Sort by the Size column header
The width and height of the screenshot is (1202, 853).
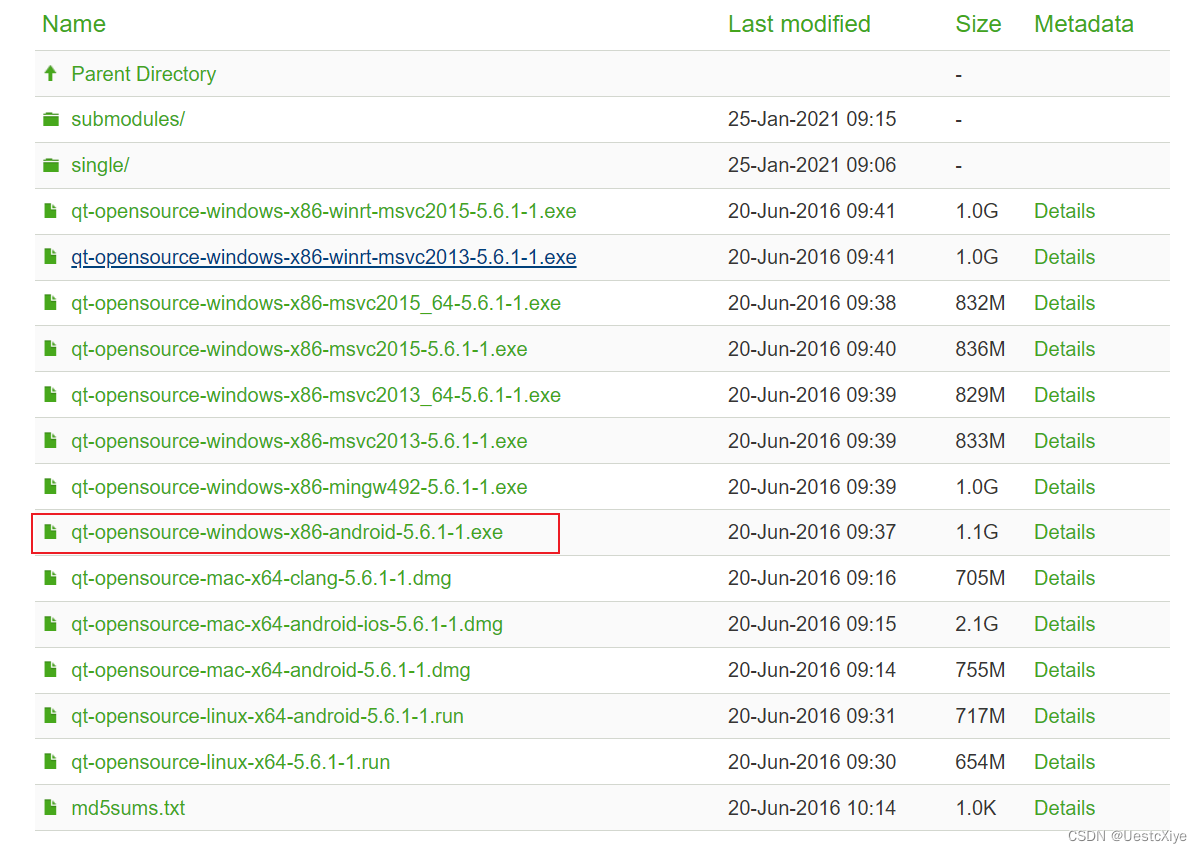(978, 24)
